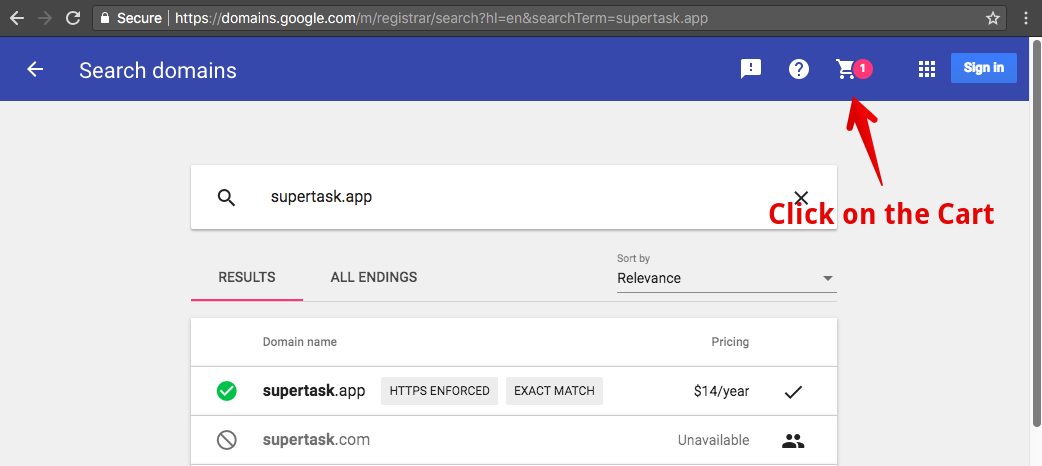Click the Search domains title

point(157,70)
